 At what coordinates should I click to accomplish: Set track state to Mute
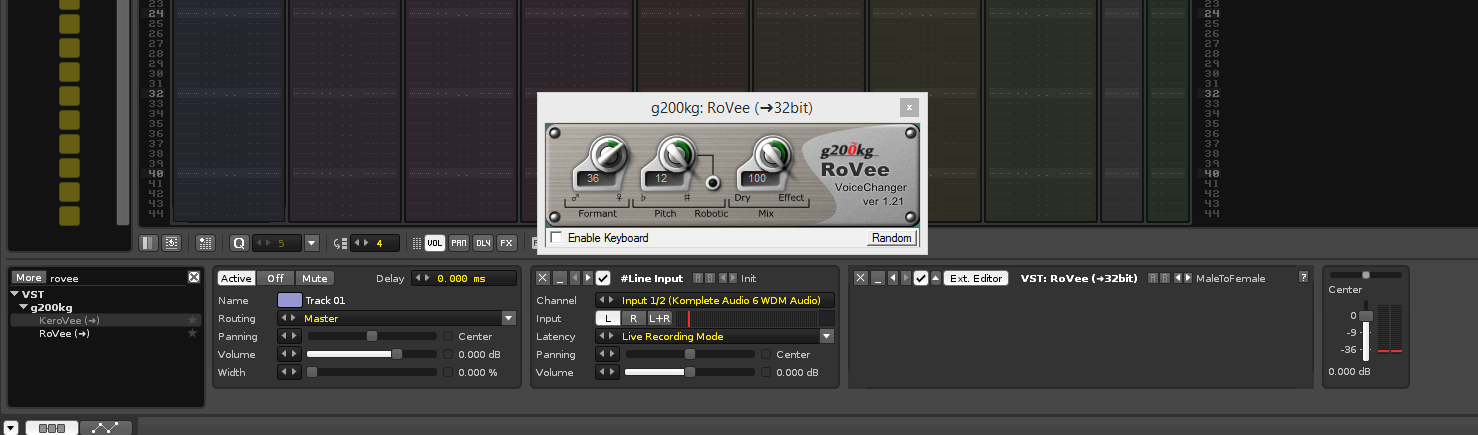[x=314, y=278]
